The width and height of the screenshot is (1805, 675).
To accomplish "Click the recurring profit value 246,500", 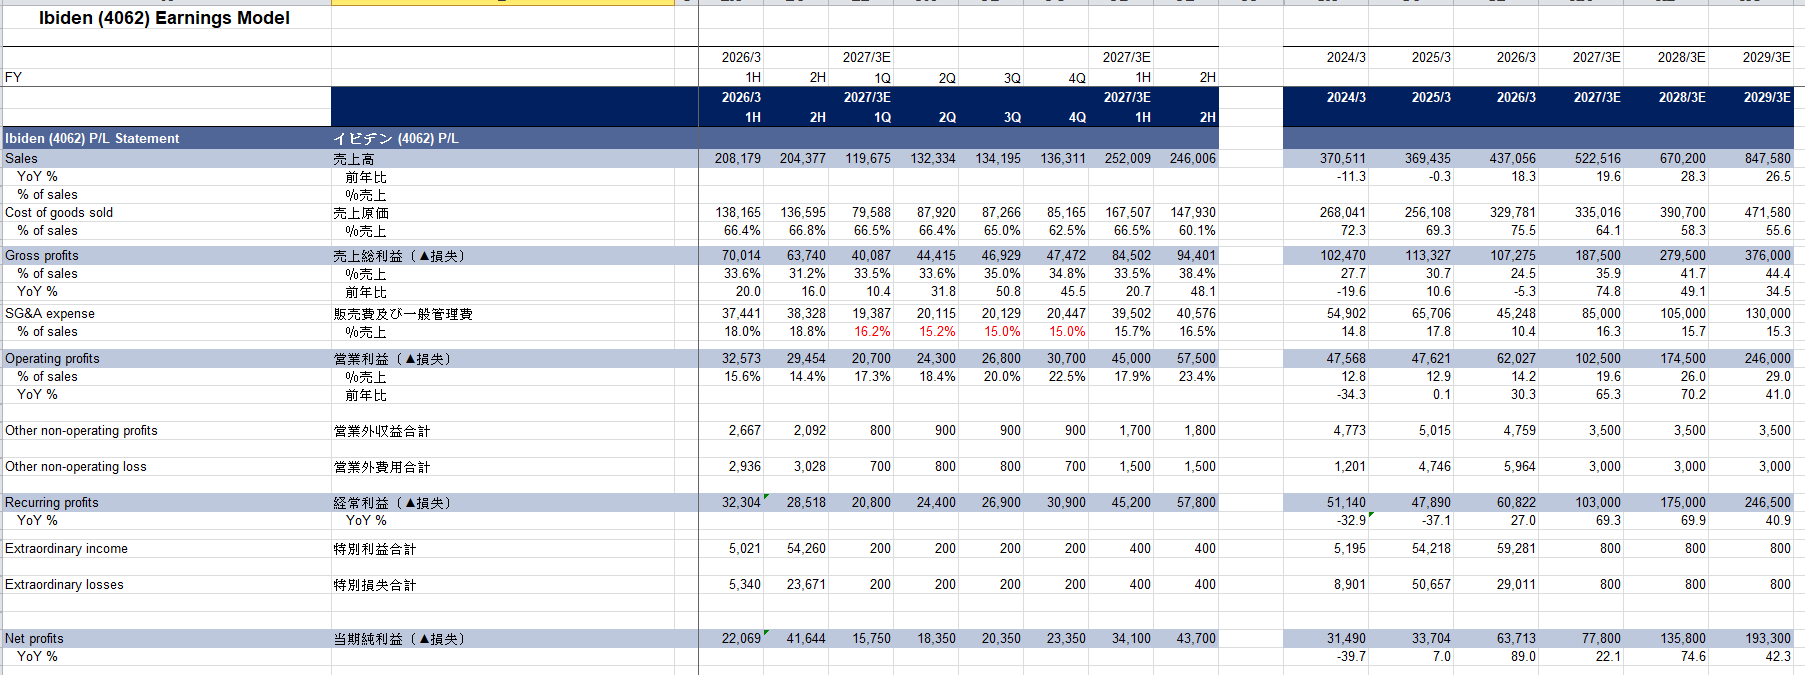I will (1767, 502).
